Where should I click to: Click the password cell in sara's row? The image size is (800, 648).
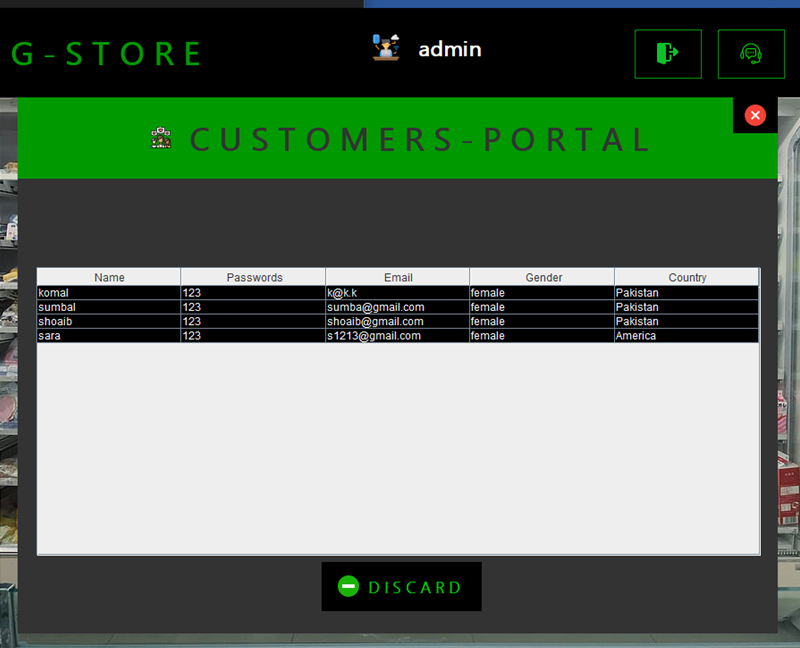click(253, 336)
